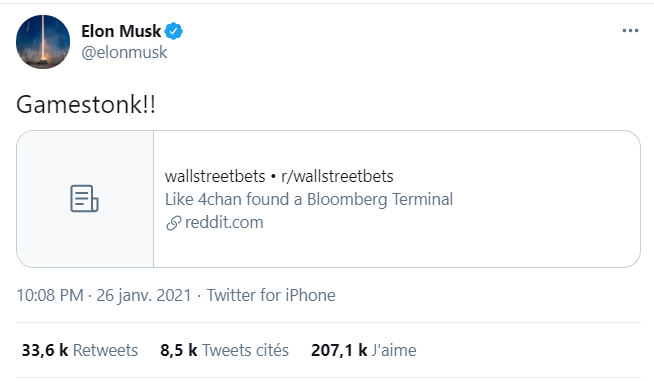This screenshot has height=381, width=654.
Task: Click the 207,1 k likes count number
Action: (x=339, y=350)
